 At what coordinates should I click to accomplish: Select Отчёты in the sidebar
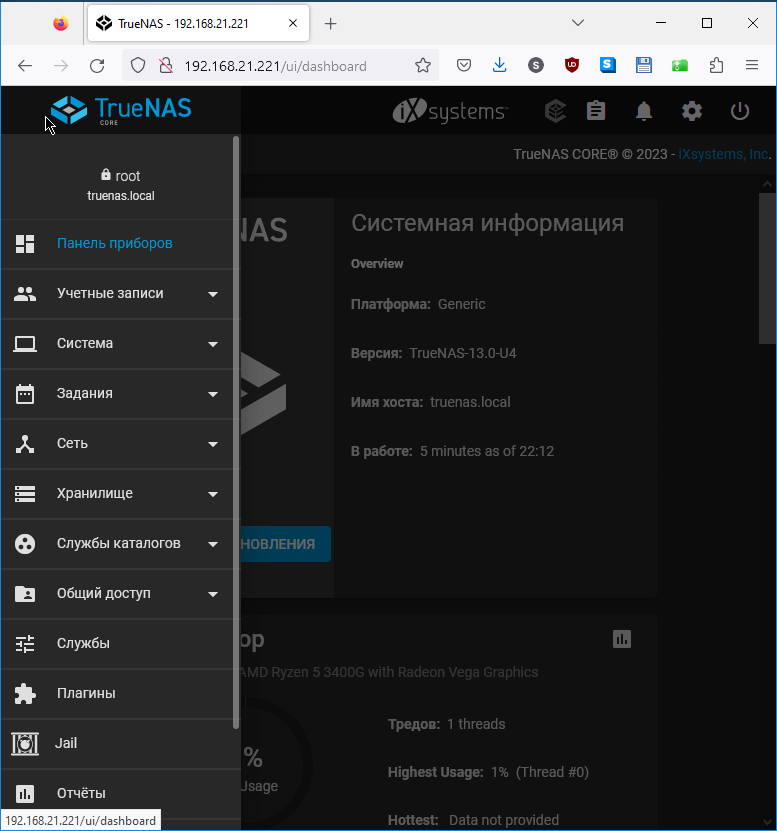click(x=81, y=793)
